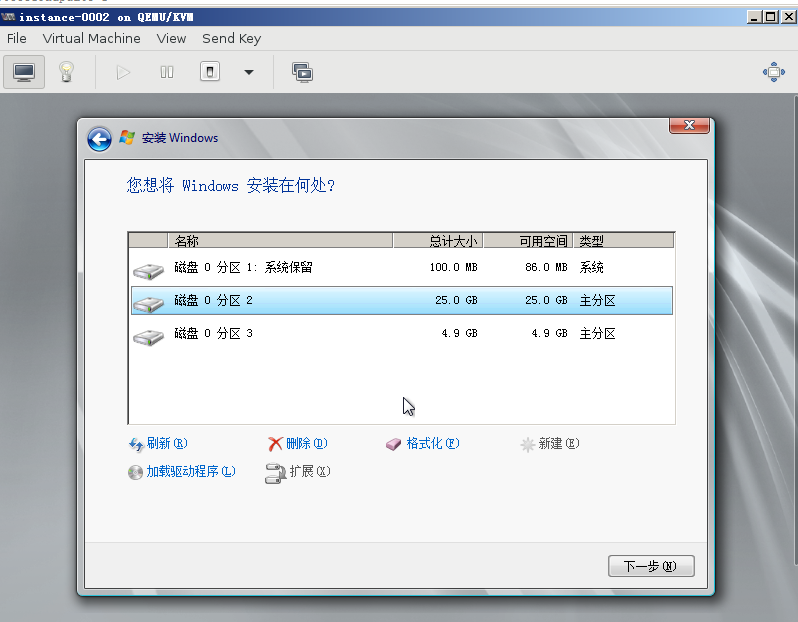Open virtual hardware details lightbulb
Screen dimensions: 798x622
click(x=66, y=72)
